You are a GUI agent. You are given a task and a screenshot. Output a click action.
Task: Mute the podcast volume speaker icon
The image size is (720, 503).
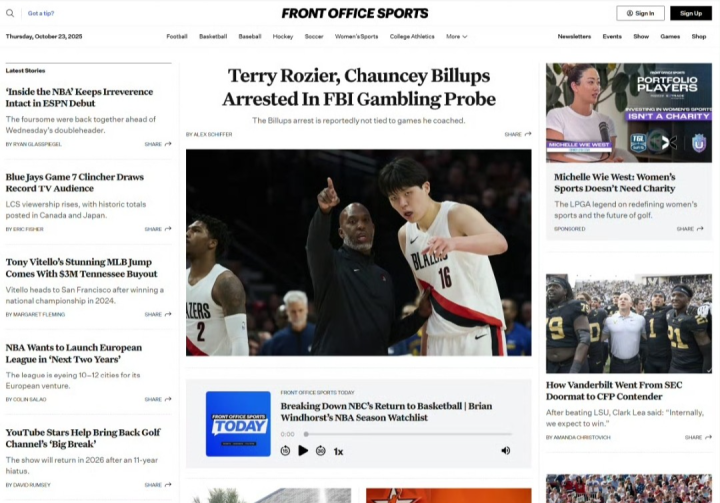(506, 451)
